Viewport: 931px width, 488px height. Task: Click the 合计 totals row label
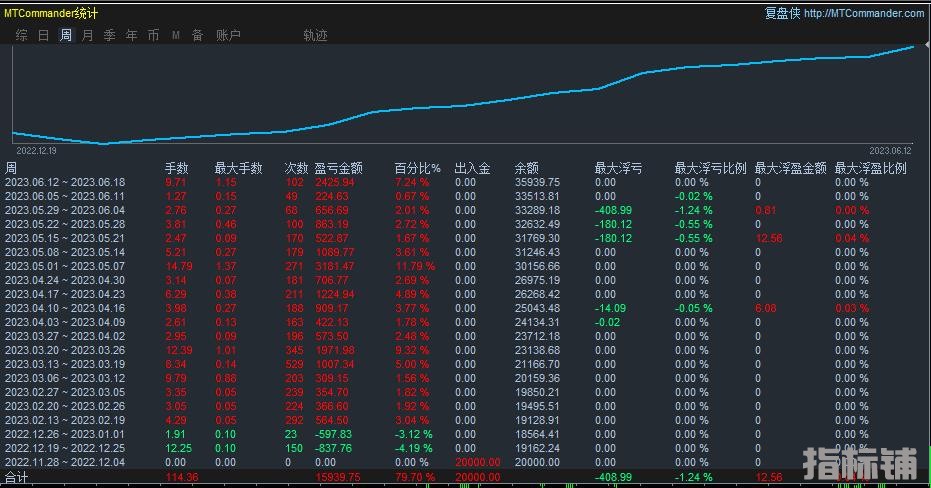pyautogui.click(x=16, y=477)
